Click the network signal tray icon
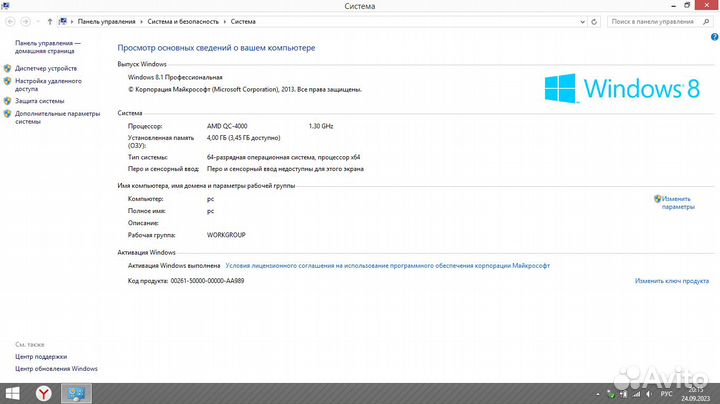The height and width of the screenshot is (404, 720). [636, 394]
